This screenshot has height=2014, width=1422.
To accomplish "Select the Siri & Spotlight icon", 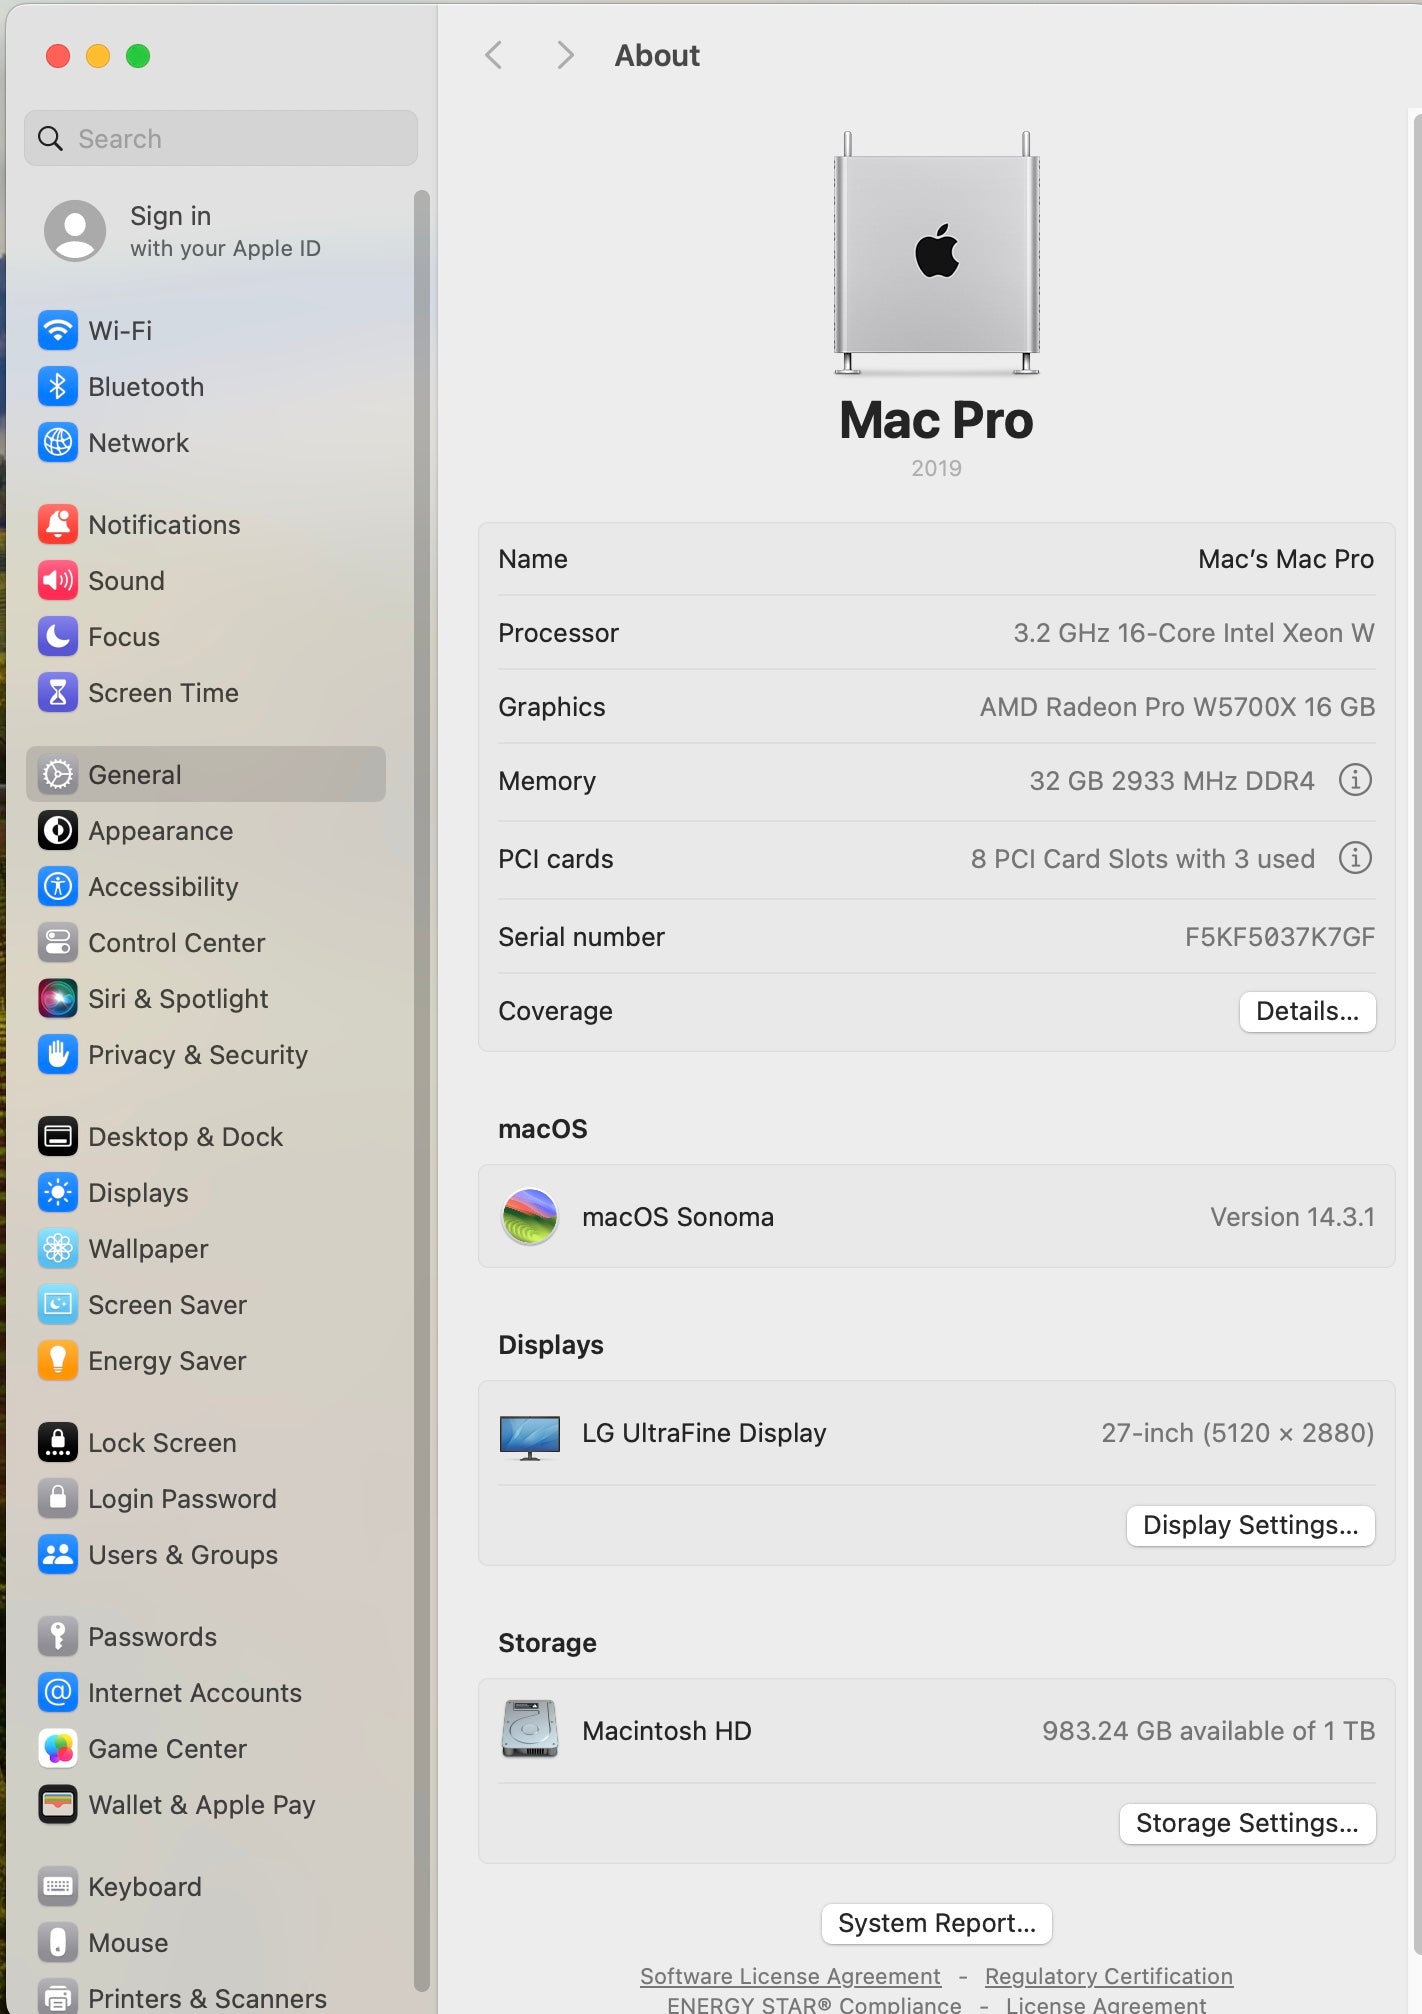I will [58, 998].
